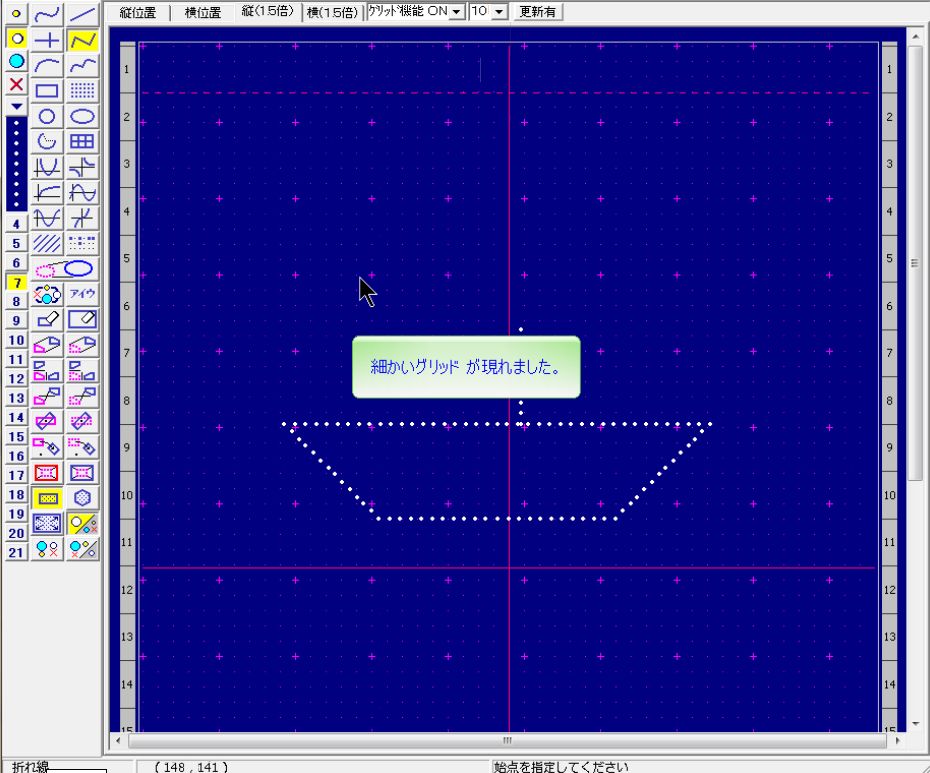Expand the dot spacing arrow below red X
The height and width of the screenshot is (773, 930).
click(16, 105)
